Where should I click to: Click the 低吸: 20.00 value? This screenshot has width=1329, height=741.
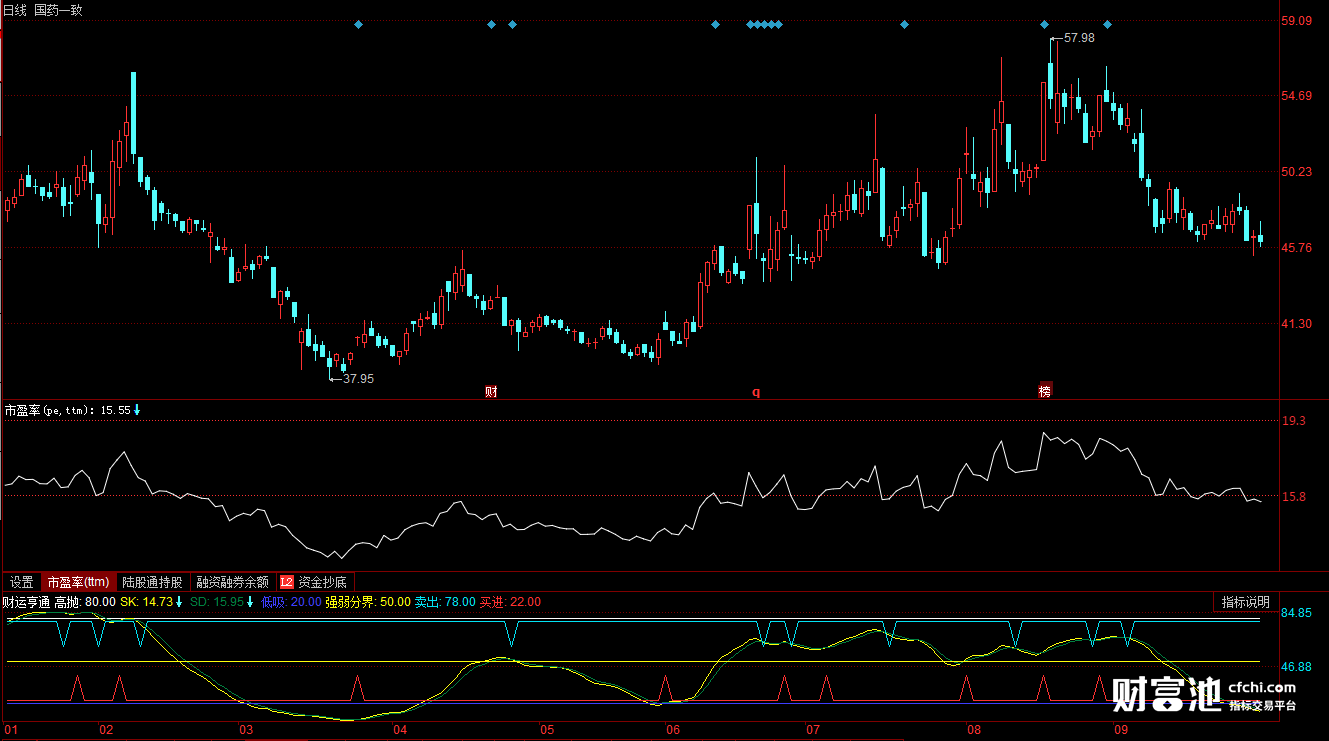(291, 602)
